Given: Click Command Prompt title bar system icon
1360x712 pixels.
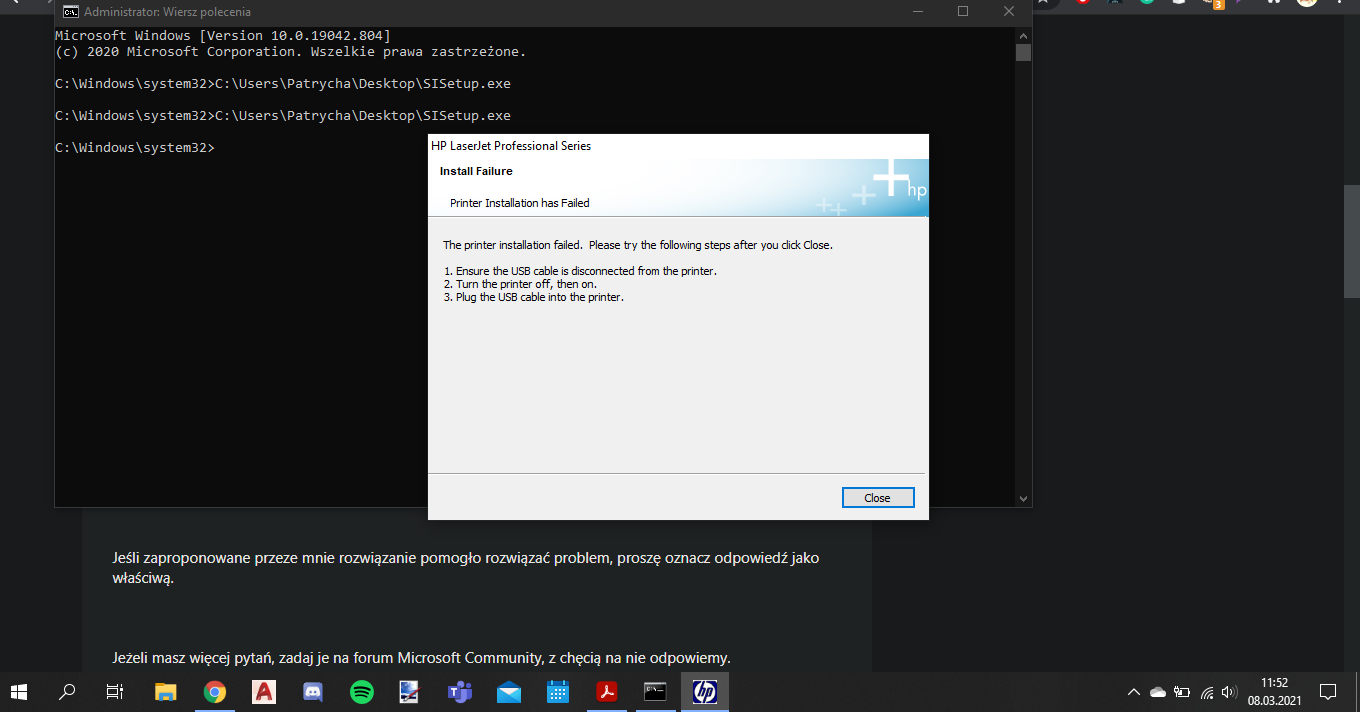Looking at the screenshot, I should click(71, 12).
